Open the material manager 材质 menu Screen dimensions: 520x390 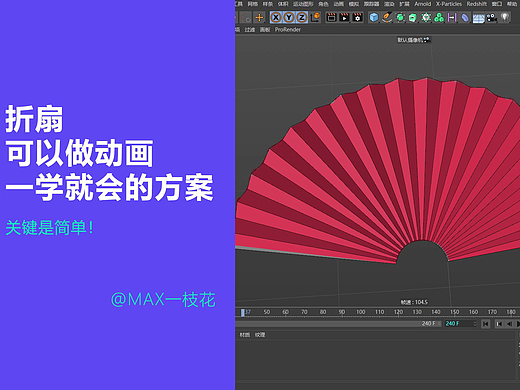click(x=245, y=335)
